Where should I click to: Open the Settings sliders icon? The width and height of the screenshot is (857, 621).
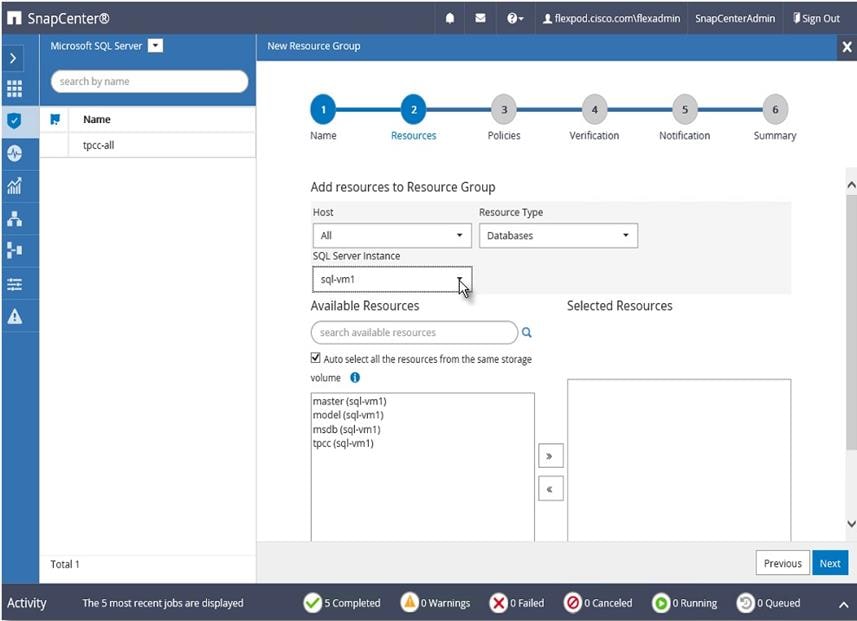[15, 284]
